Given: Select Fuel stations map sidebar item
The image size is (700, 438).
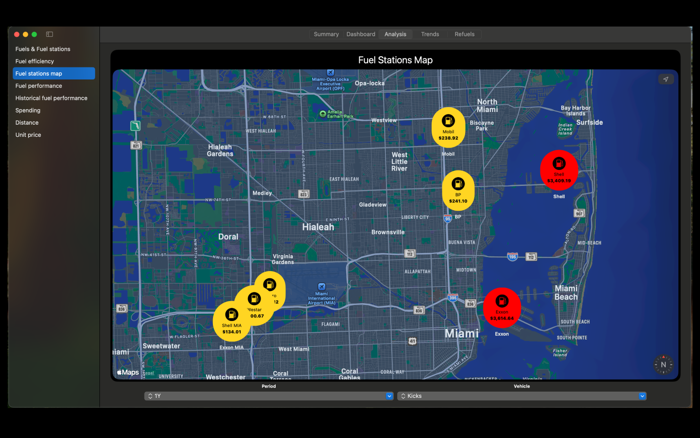Looking at the screenshot, I should (54, 73).
